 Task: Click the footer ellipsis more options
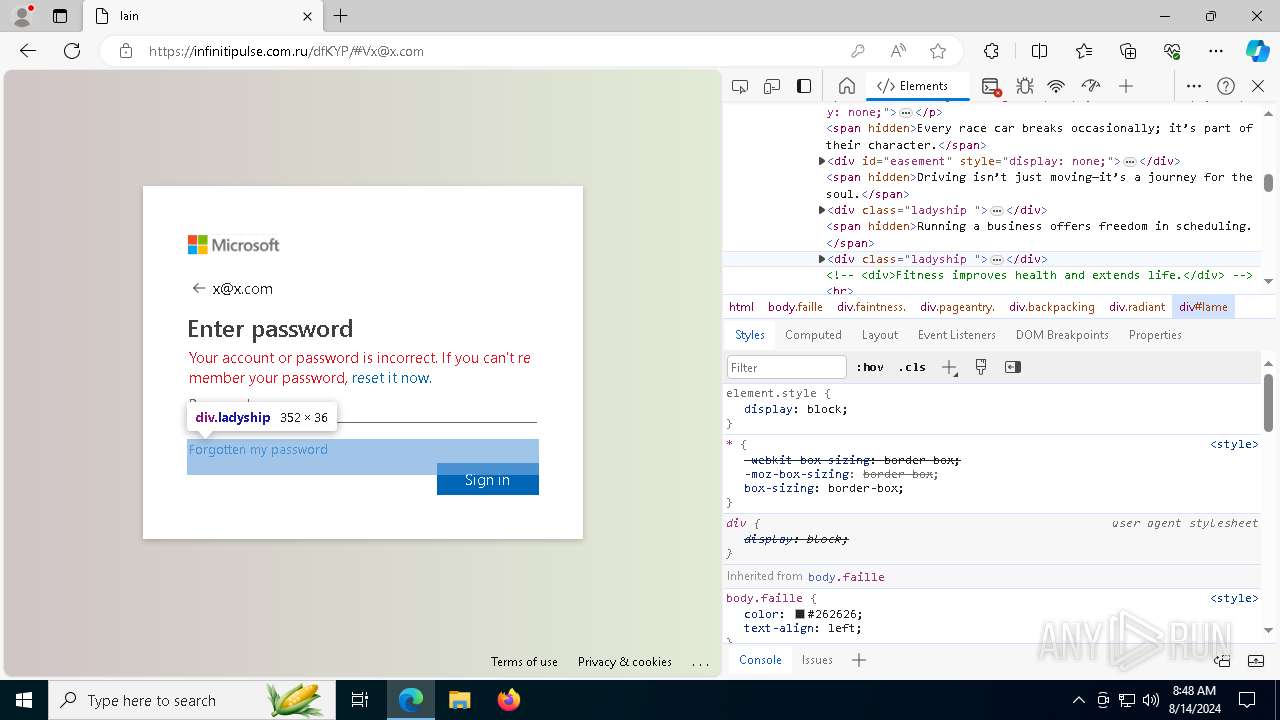700,662
